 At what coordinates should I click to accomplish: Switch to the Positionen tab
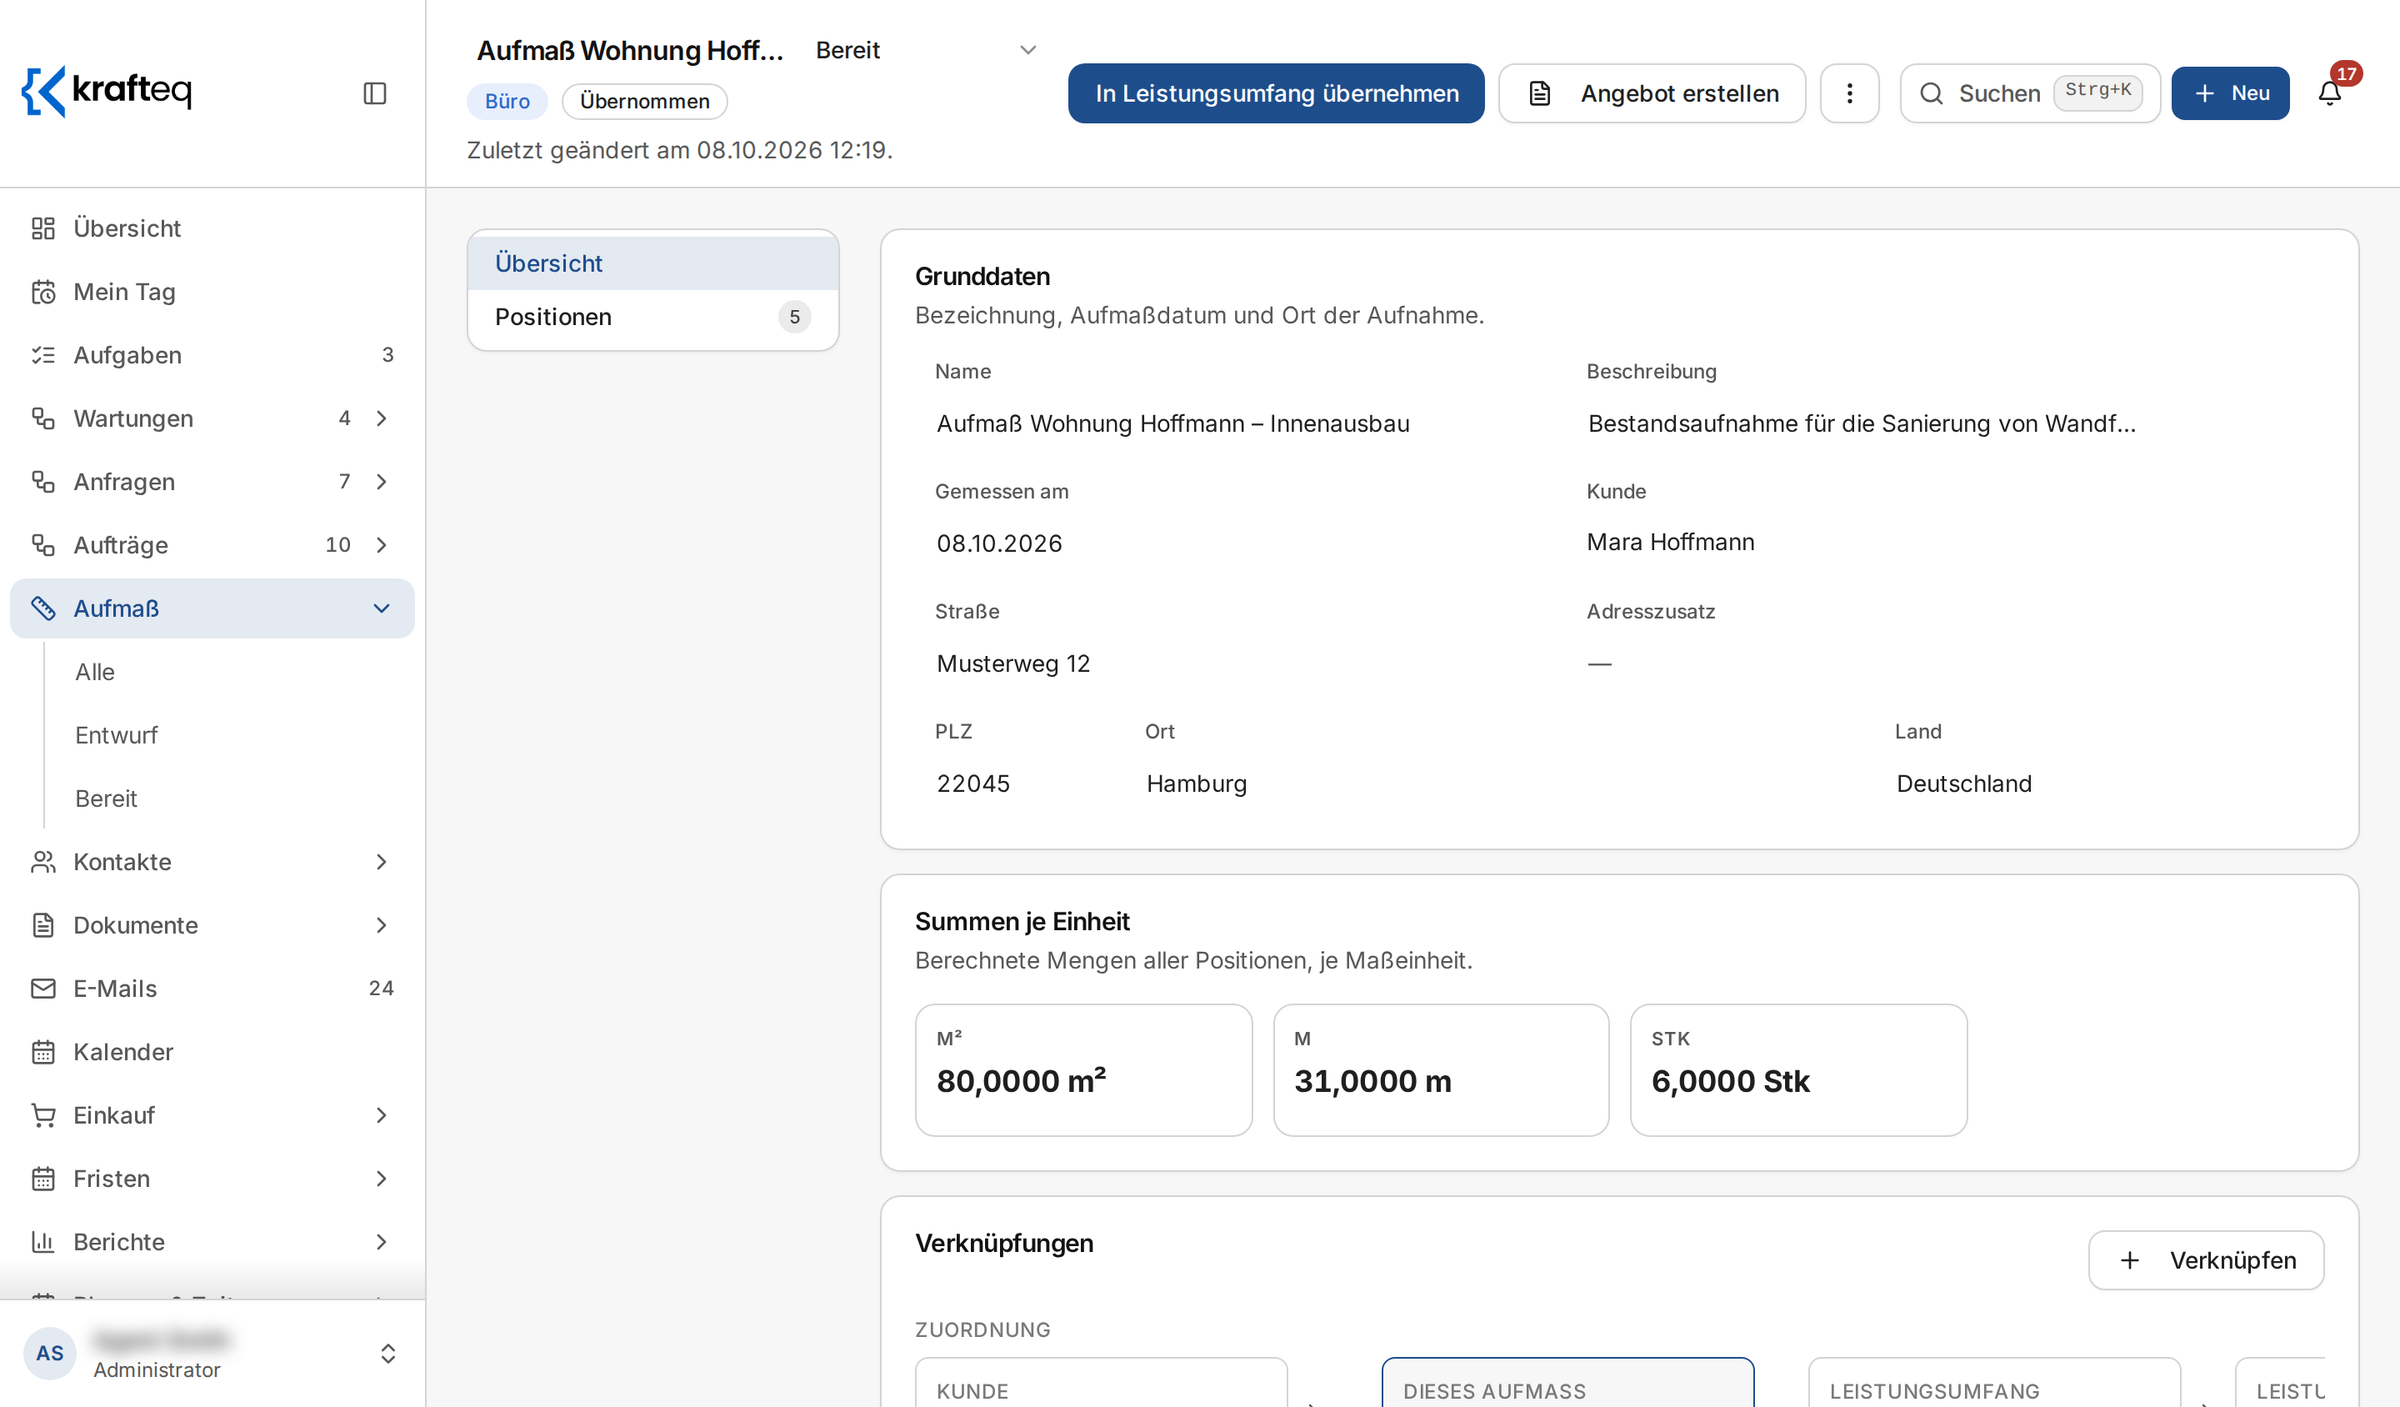click(x=652, y=317)
